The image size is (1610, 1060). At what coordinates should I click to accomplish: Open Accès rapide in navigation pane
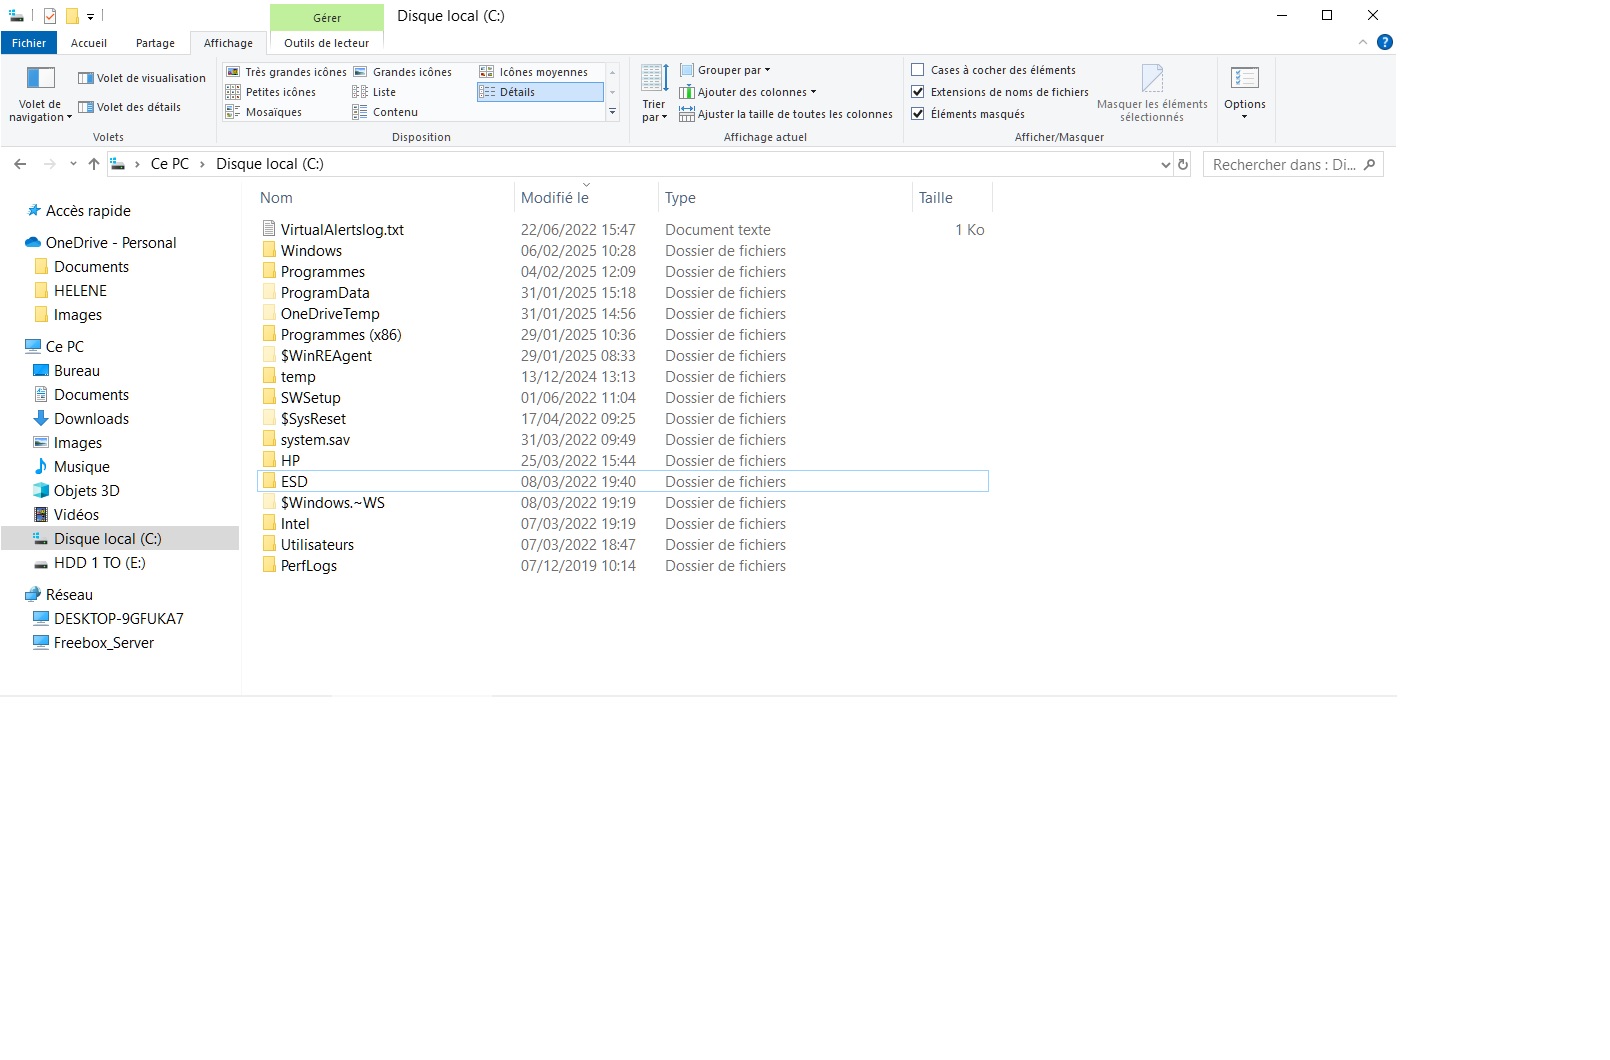pos(88,211)
